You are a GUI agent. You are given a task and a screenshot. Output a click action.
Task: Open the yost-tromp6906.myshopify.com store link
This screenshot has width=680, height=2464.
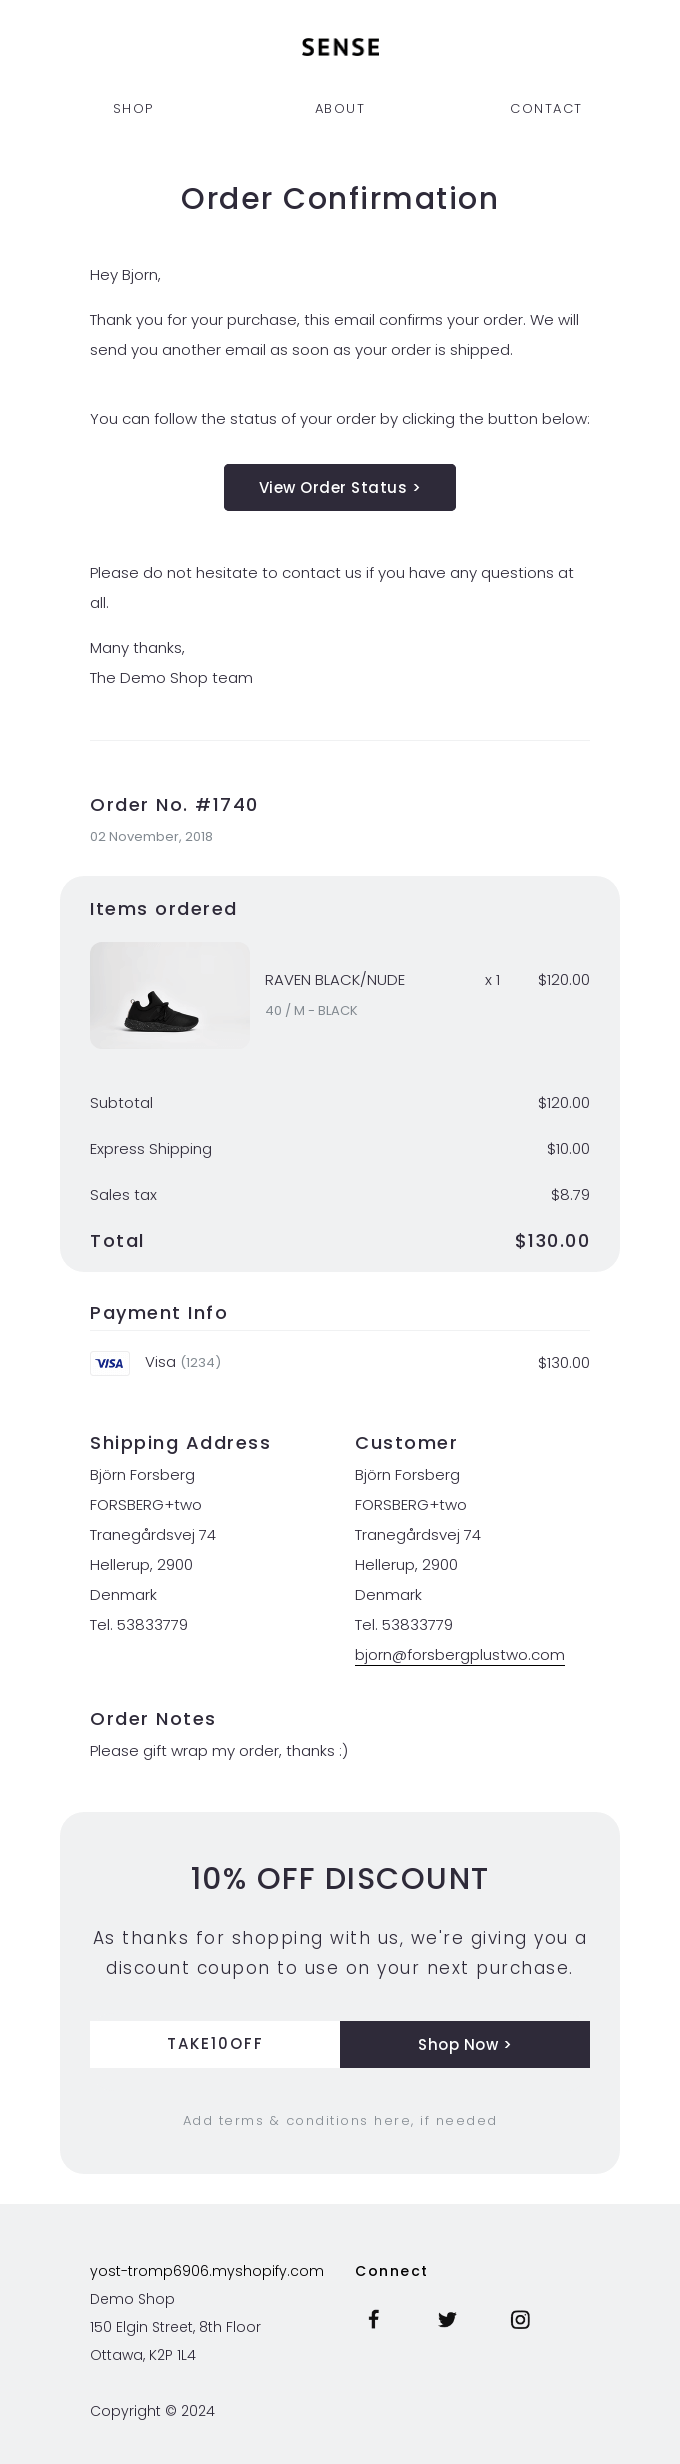[x=207, y=2271]
